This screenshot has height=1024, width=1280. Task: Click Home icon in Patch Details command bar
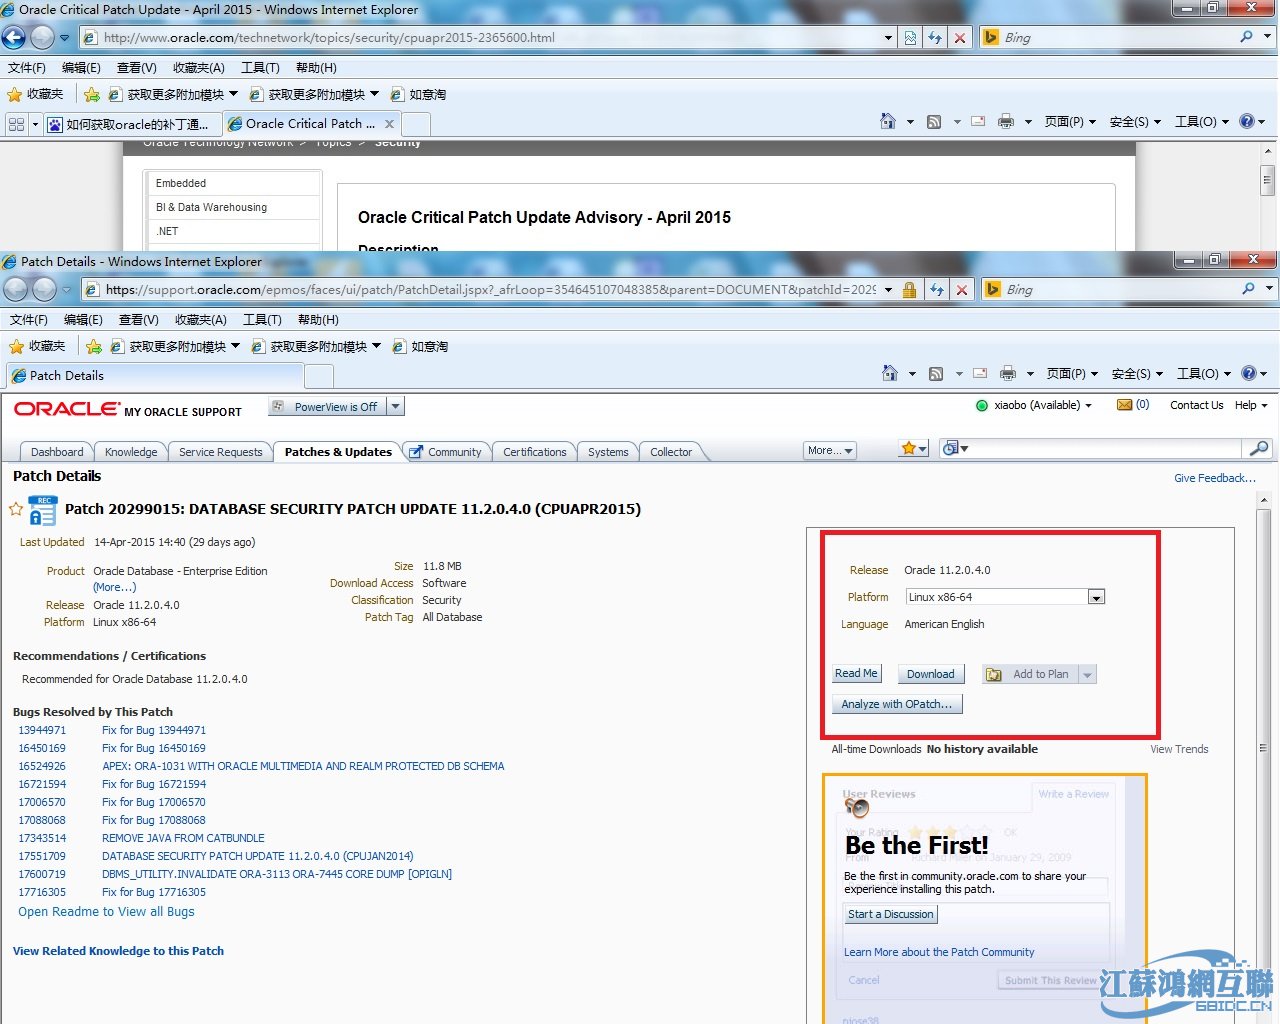click(890, 373)
